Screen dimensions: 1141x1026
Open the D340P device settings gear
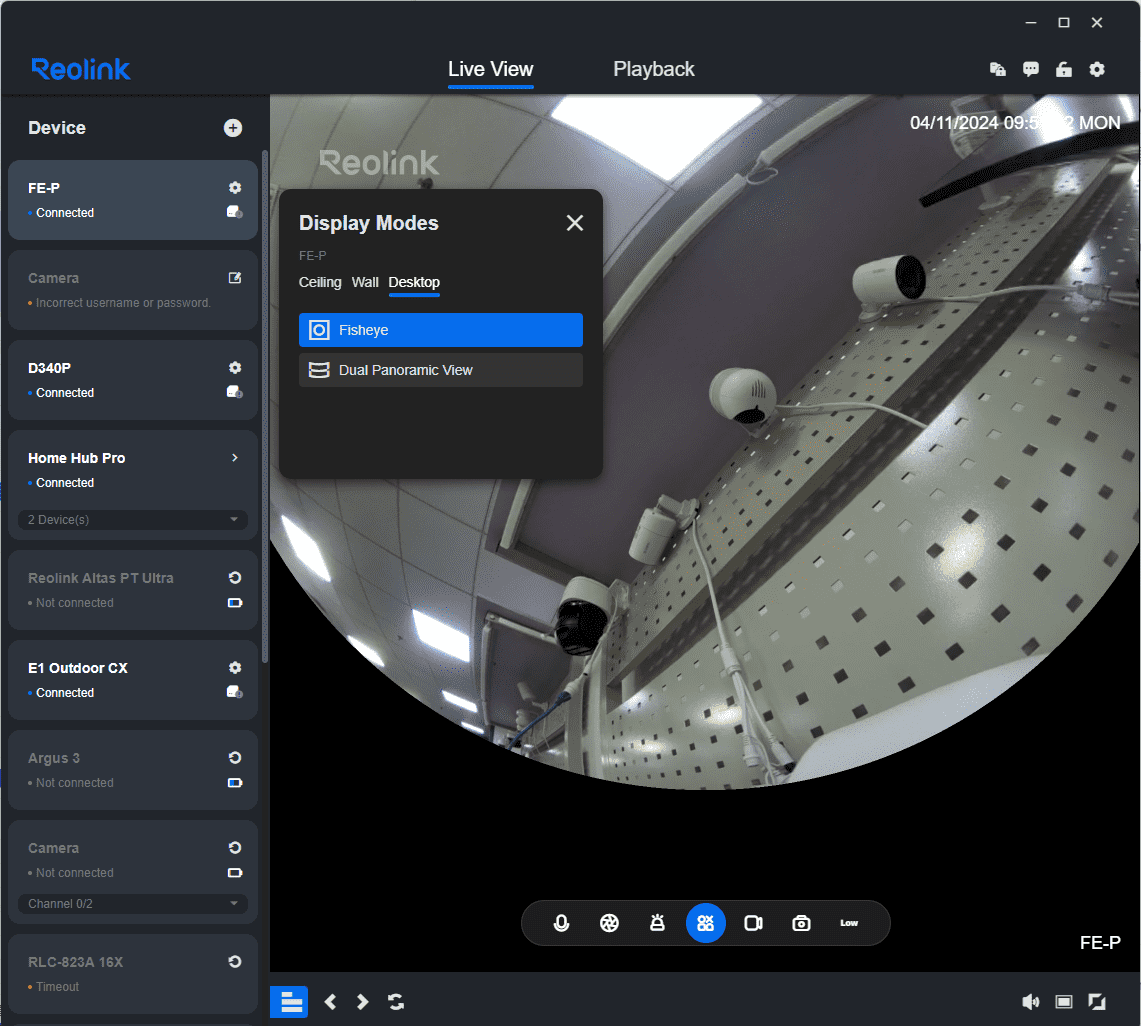(235, 367)
